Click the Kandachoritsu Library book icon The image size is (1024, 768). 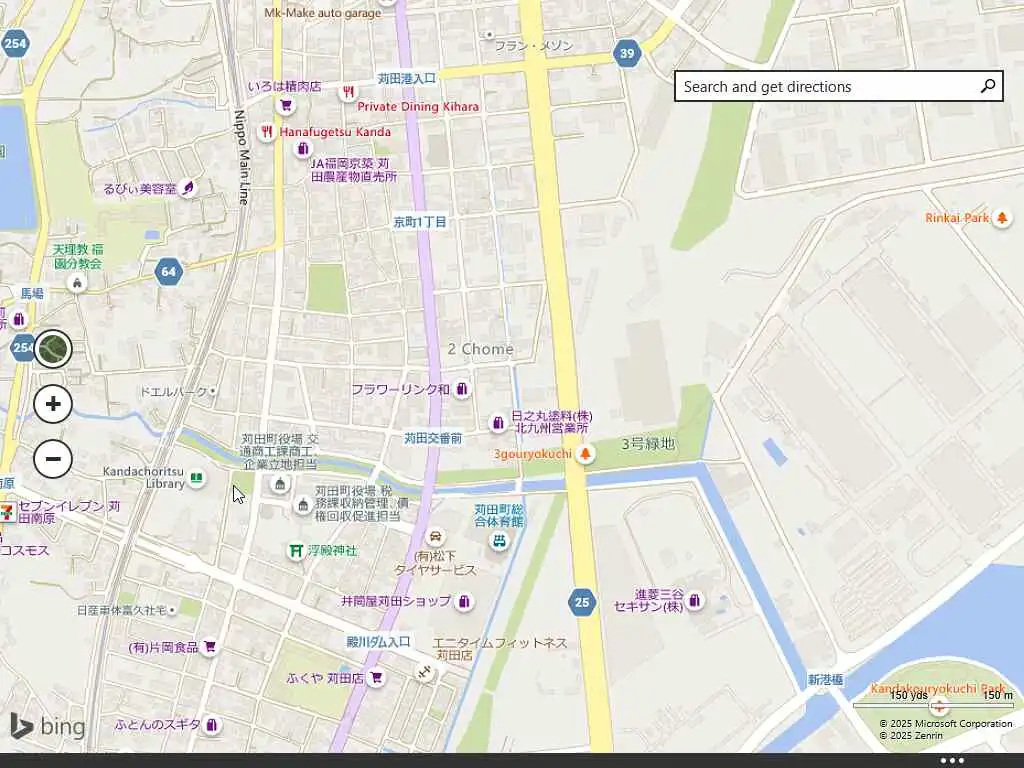coord(196,478)
